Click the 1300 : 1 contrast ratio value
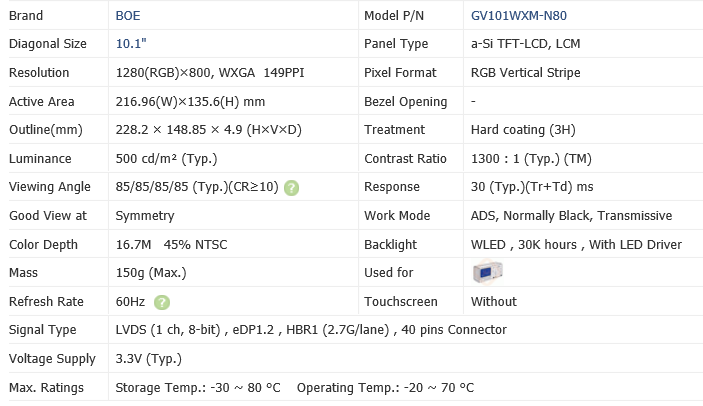Screen dimensions: 703x406 [531, 158]
